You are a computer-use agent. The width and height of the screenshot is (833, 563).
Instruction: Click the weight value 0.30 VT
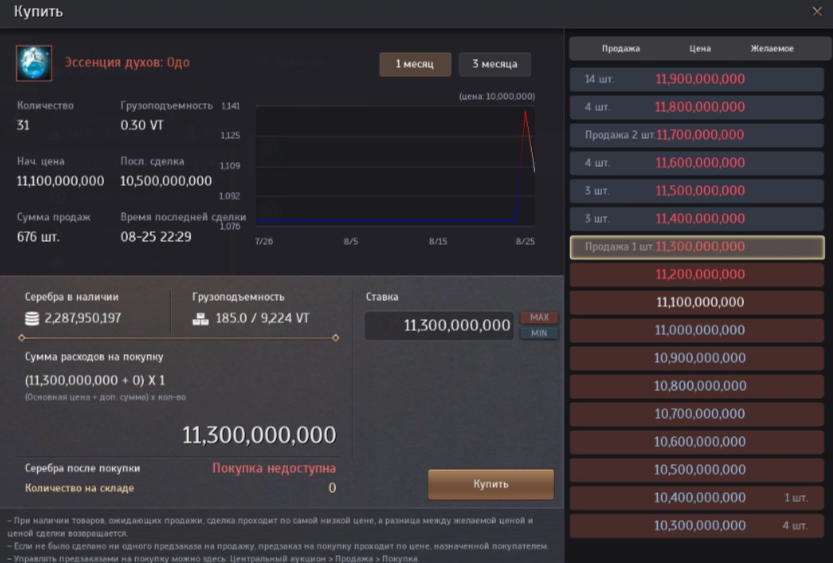142,125
